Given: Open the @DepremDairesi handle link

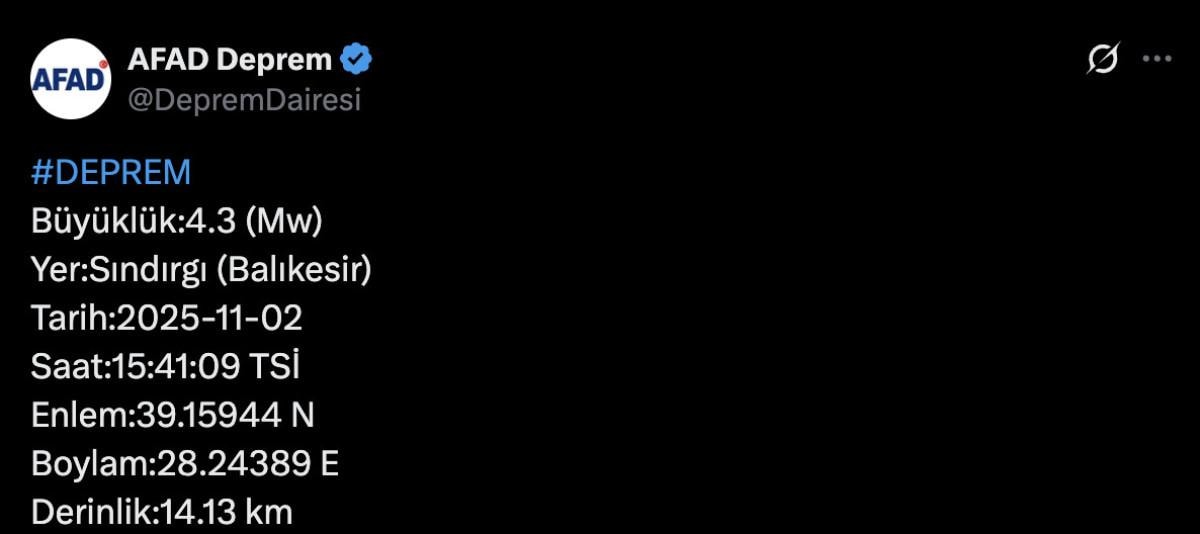Looking at the screenshot, I should [244, 100].
